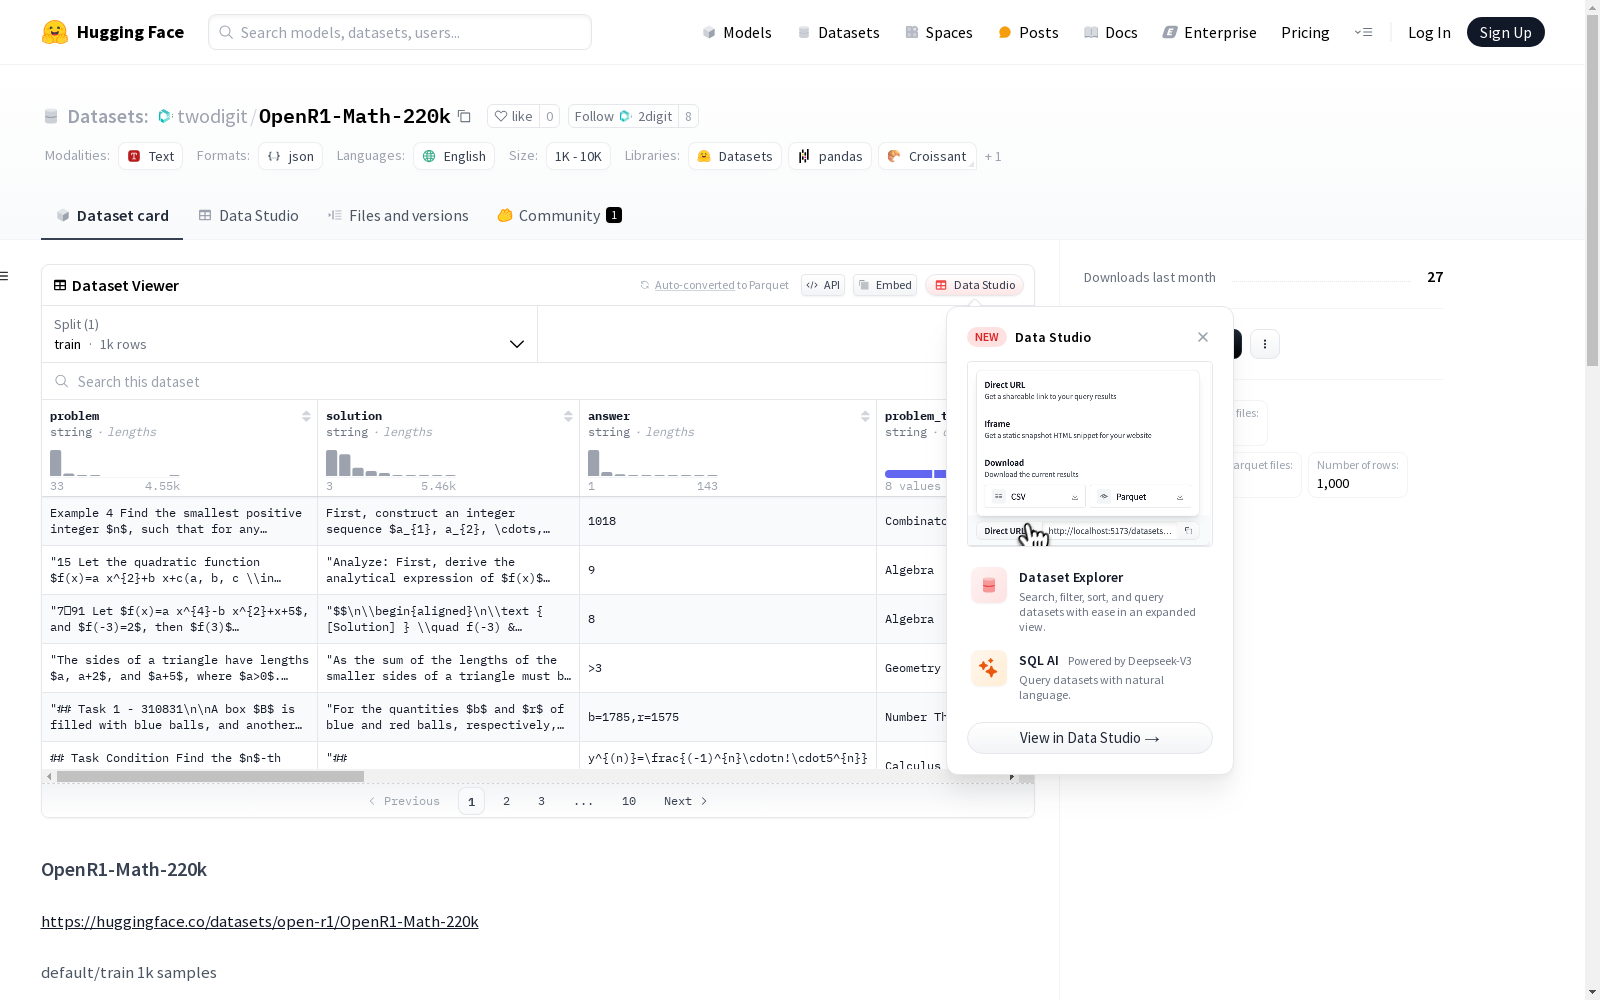
Task: Go to Posts
Action: (1028, 32)
